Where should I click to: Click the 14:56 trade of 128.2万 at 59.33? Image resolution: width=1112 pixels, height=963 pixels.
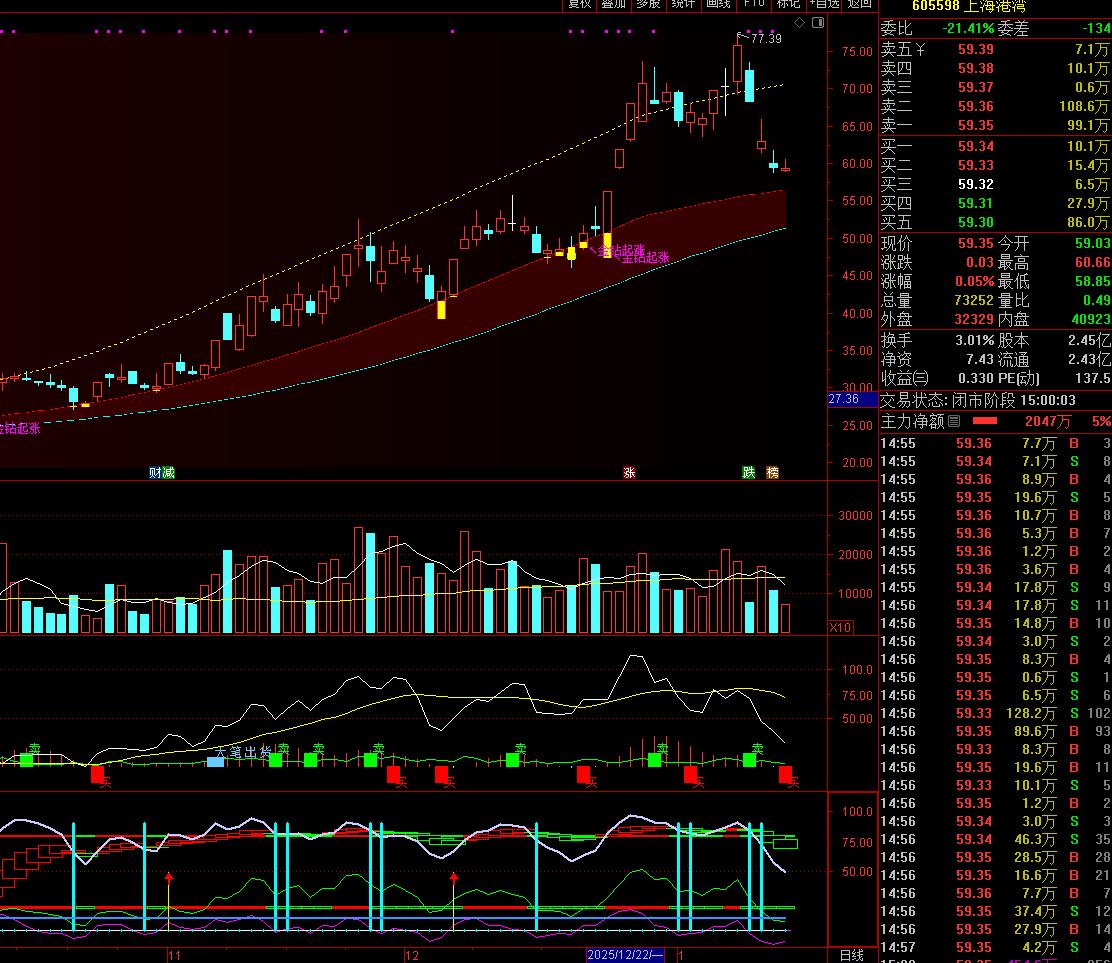coord(995,713)
